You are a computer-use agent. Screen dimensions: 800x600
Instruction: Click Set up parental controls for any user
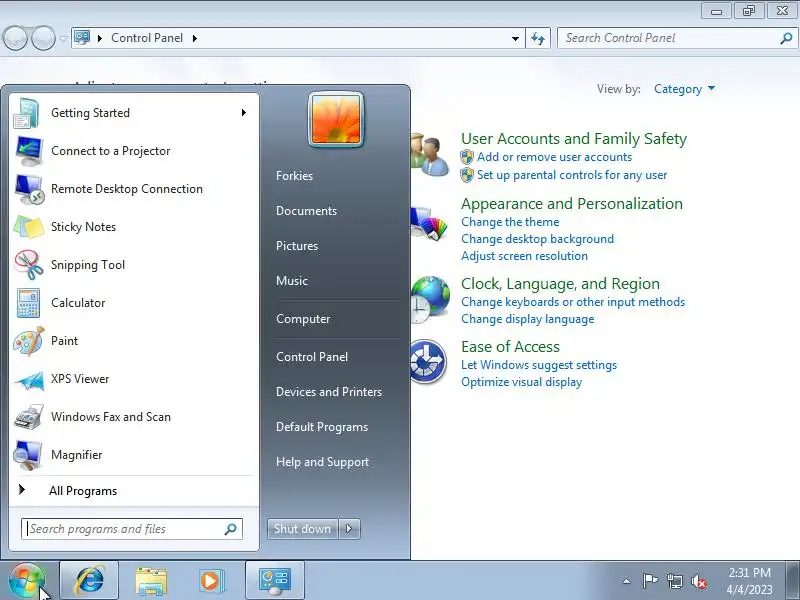pos(572,176)
